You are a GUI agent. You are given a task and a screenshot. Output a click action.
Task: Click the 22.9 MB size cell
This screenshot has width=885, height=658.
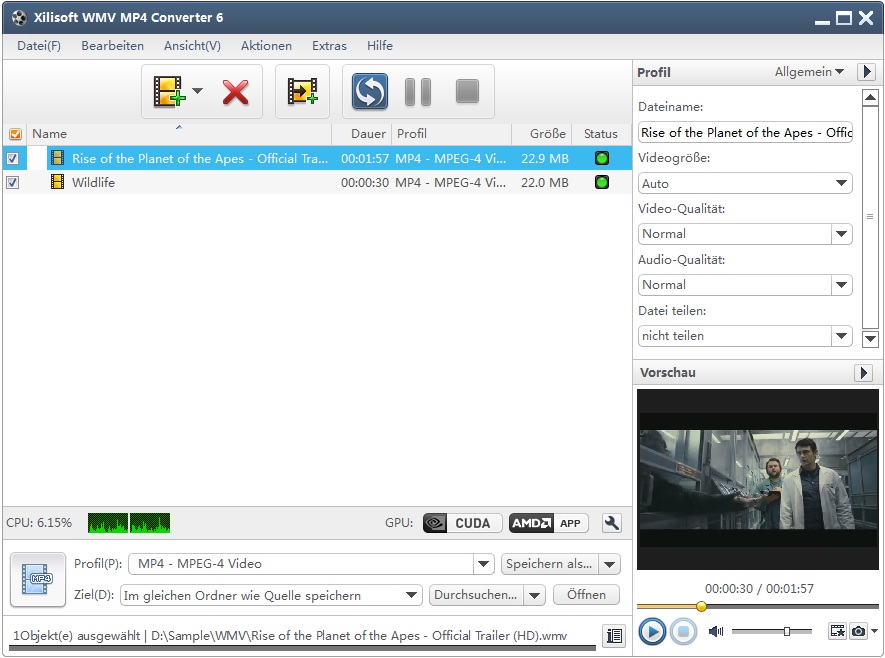click(x=545, y=159)
